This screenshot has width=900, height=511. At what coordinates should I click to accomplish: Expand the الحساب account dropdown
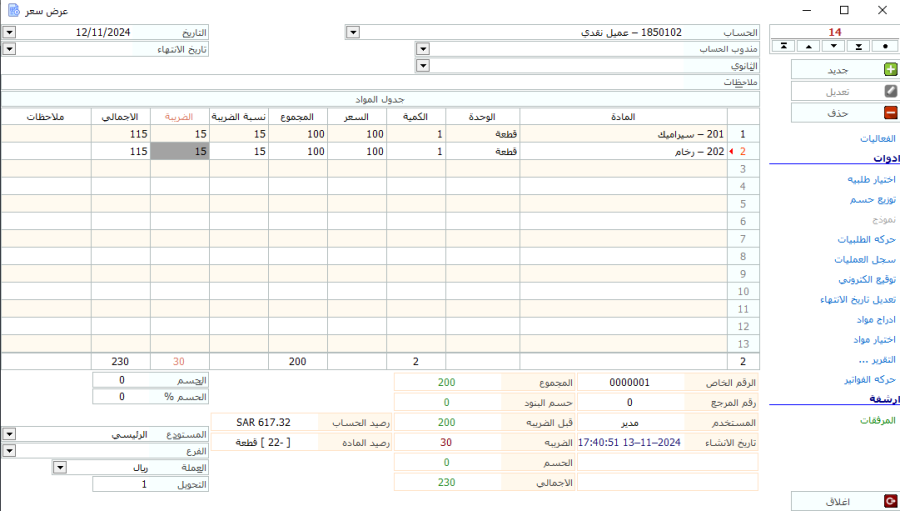point(353,32)
